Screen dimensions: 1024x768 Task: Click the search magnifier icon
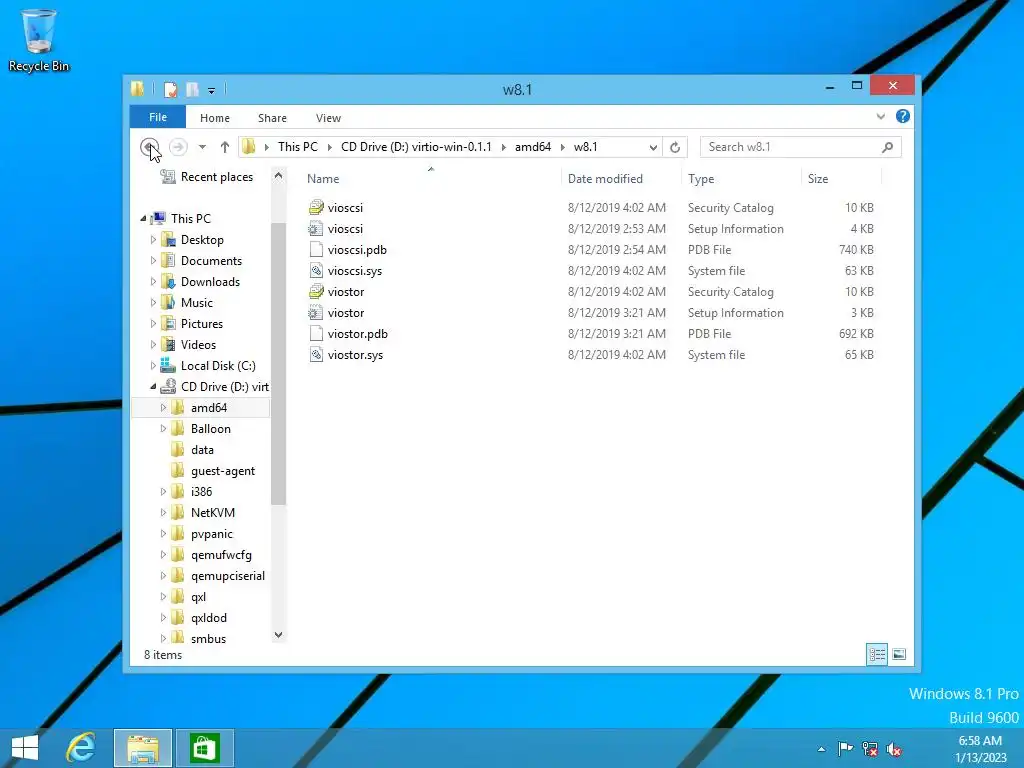click(887, 147)
